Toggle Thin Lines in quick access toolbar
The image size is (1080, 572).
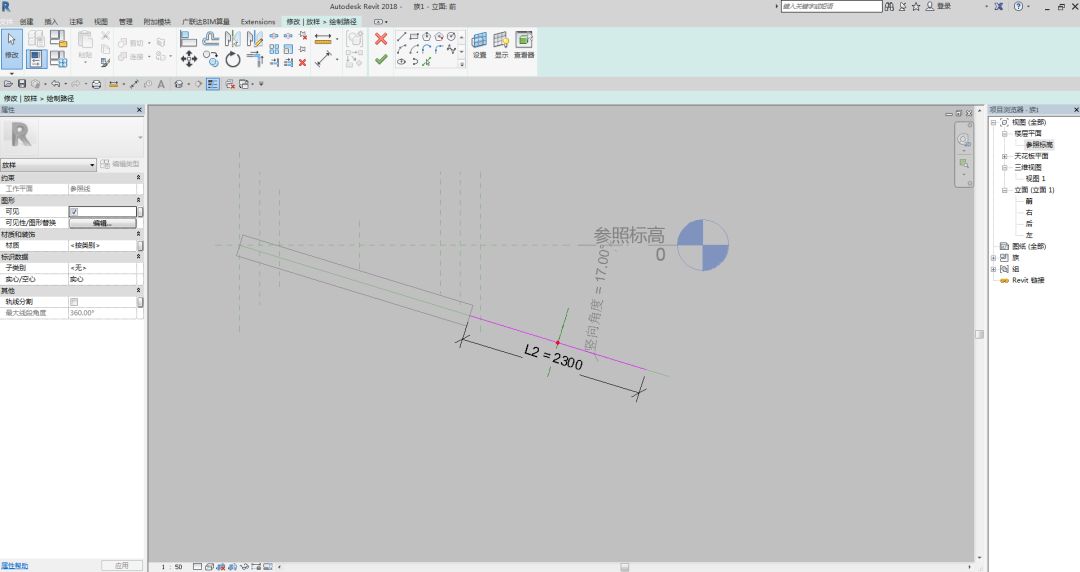point(213,84)
